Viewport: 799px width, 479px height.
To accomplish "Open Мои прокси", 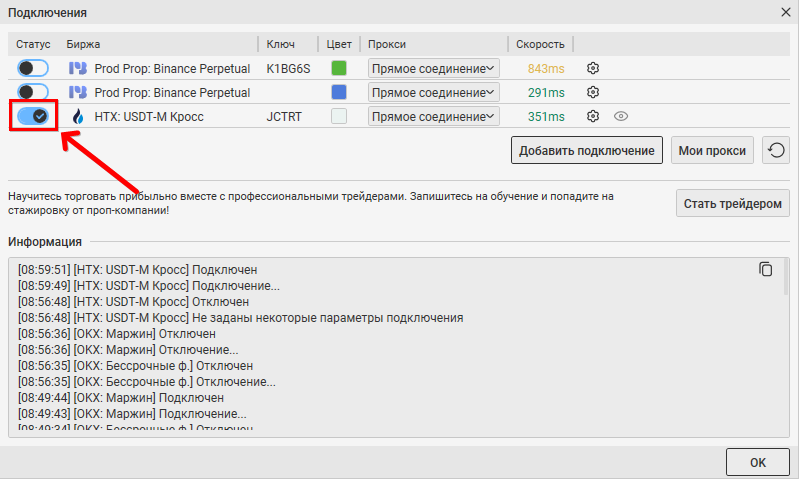I will tap(712, 151).
